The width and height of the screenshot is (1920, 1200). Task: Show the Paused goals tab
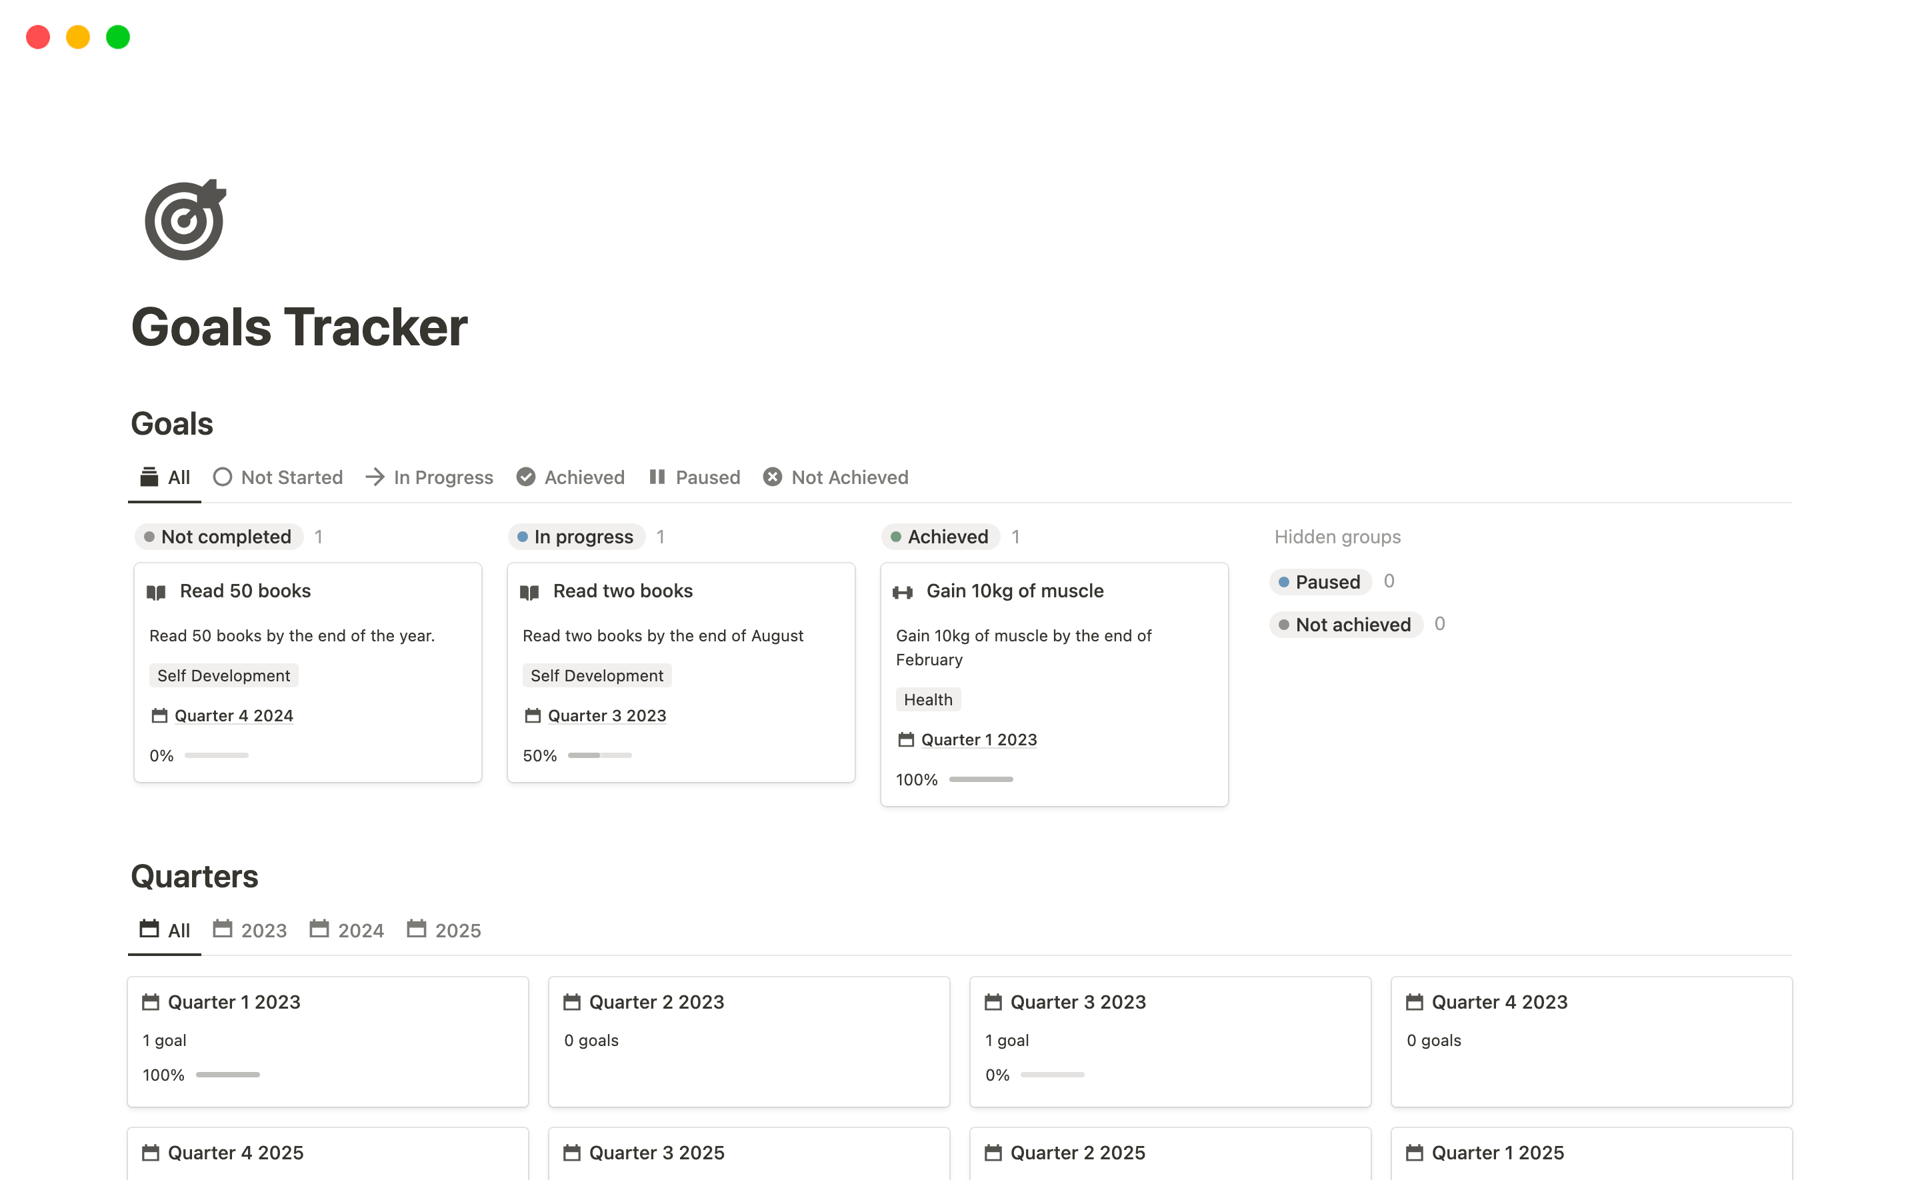click(x=695, y=477)
